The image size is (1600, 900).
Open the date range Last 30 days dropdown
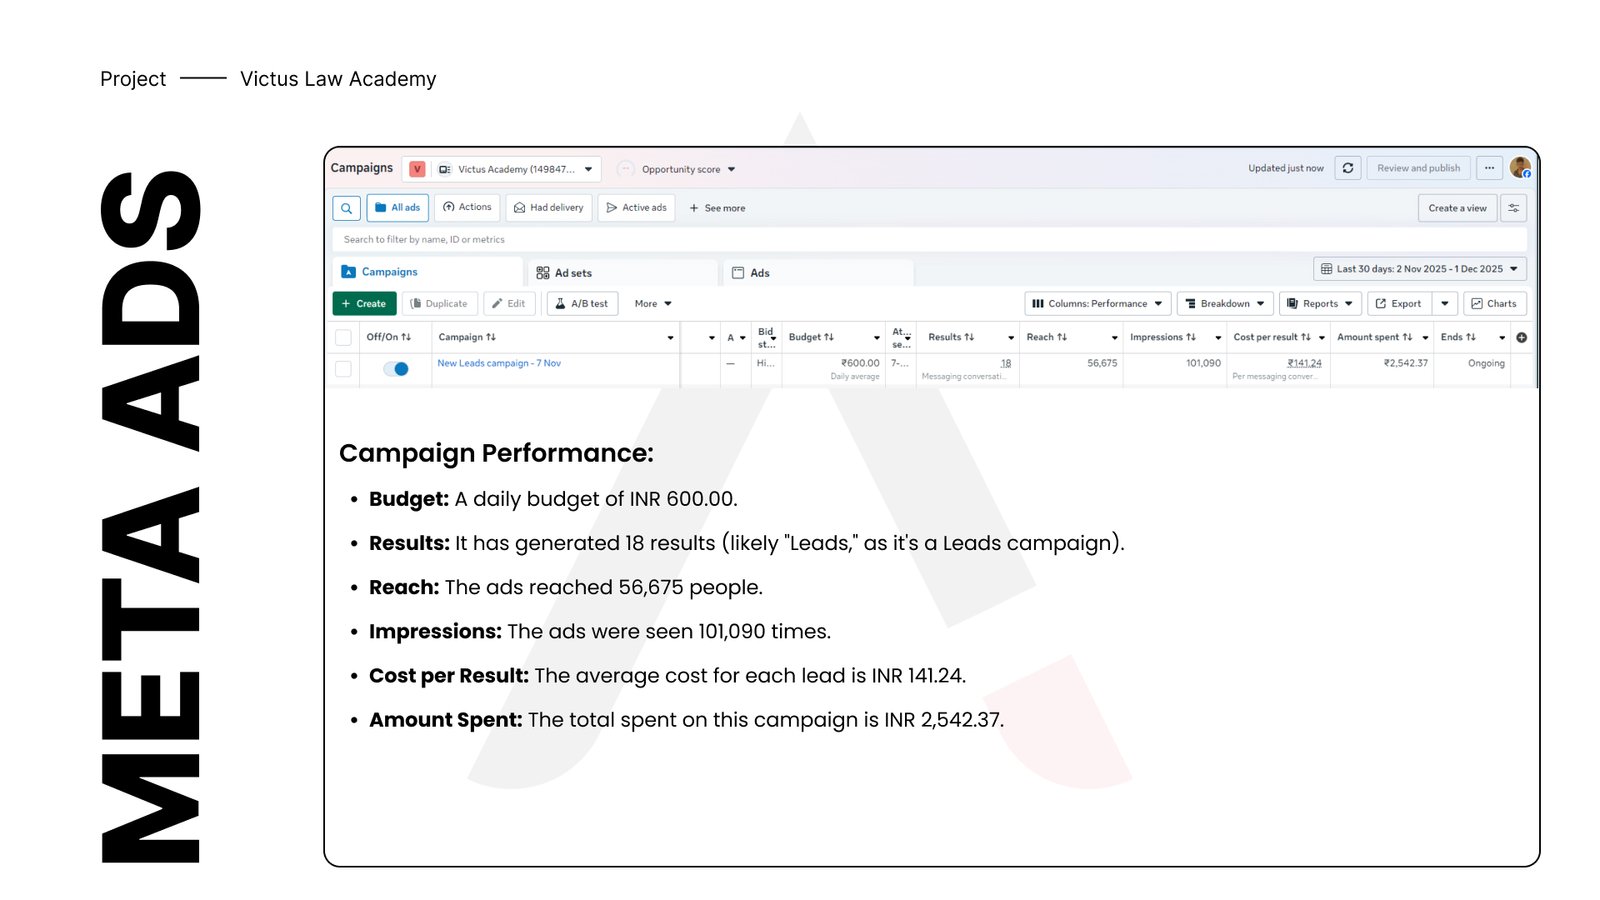pyautogui.click(x=1419, y=269)
